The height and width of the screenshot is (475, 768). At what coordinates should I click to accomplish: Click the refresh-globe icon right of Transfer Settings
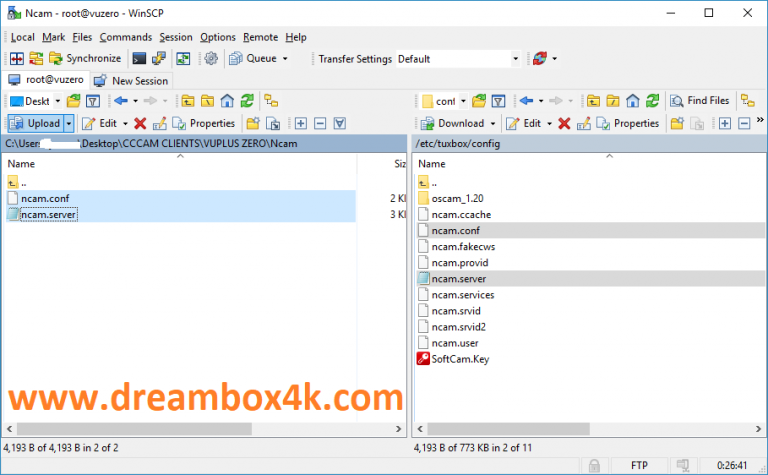540,59
